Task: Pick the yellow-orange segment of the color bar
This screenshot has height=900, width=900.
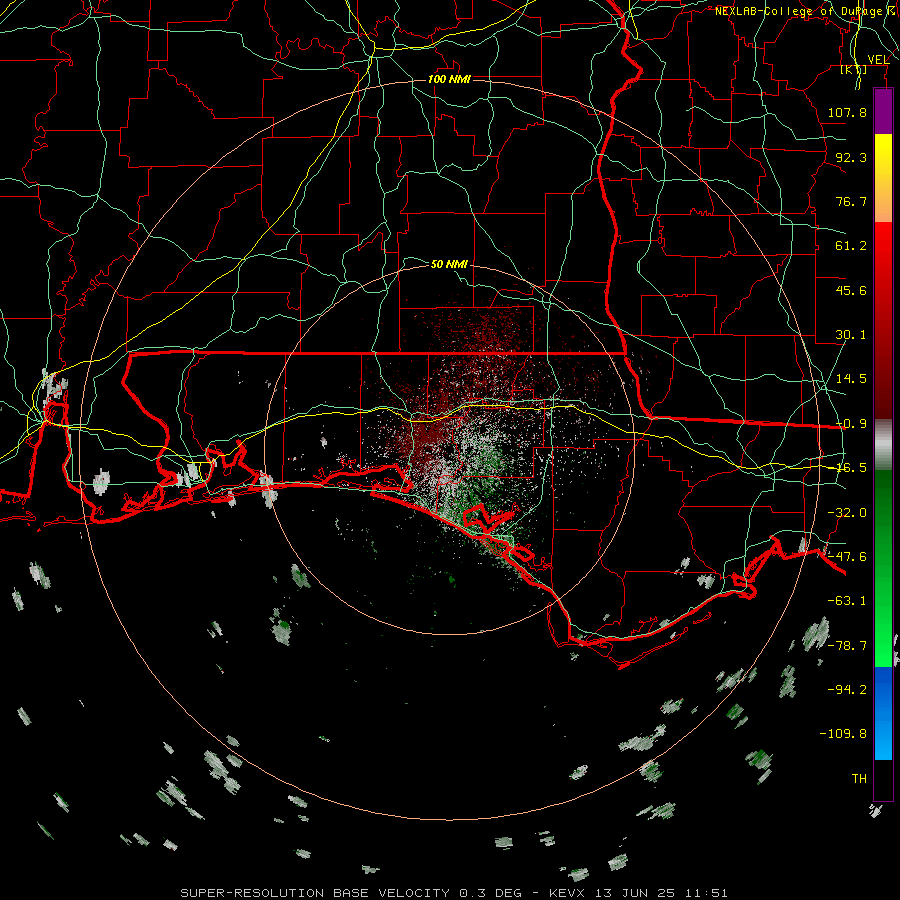Action: [x=883, y=178]
